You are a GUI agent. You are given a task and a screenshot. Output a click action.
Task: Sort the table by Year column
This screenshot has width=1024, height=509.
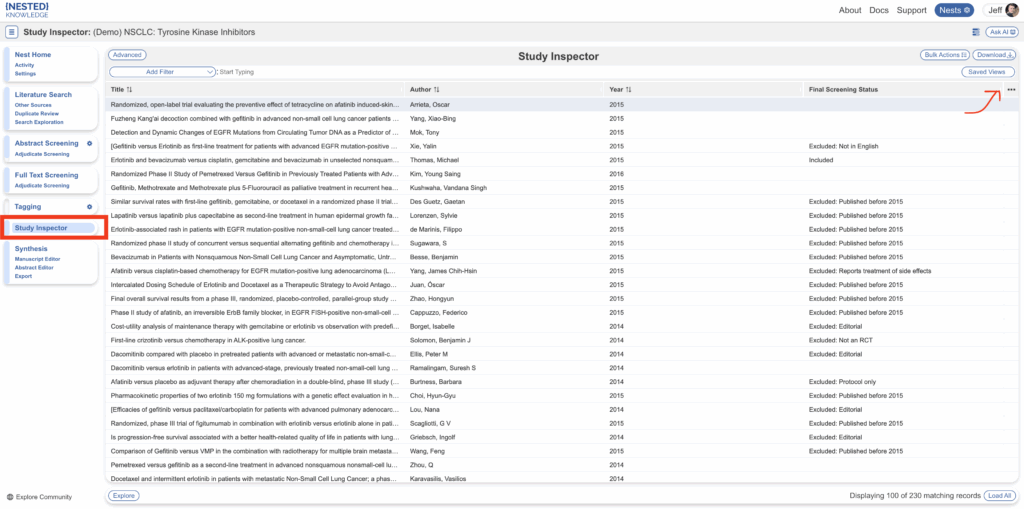tap(628, 90)
